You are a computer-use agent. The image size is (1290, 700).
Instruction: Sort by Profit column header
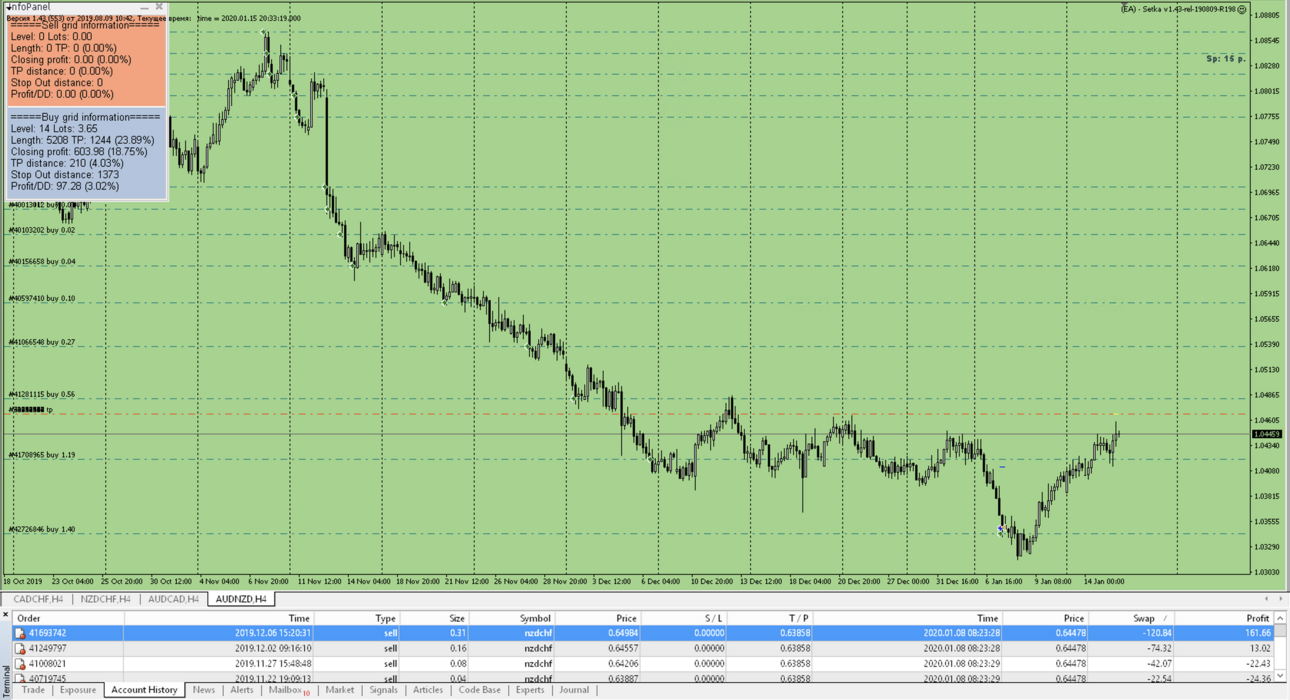pyautogui.click(x=1224, y=618)
